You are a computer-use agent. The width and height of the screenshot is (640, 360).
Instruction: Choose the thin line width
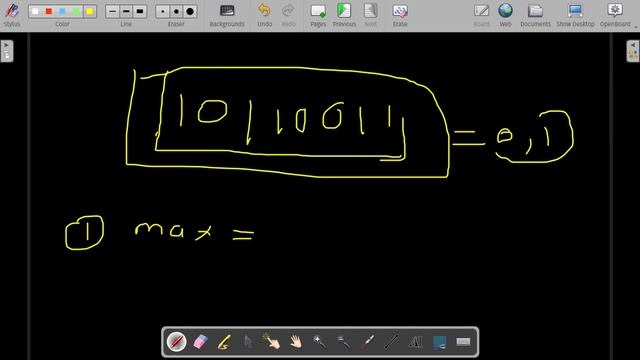click(113, 11)
